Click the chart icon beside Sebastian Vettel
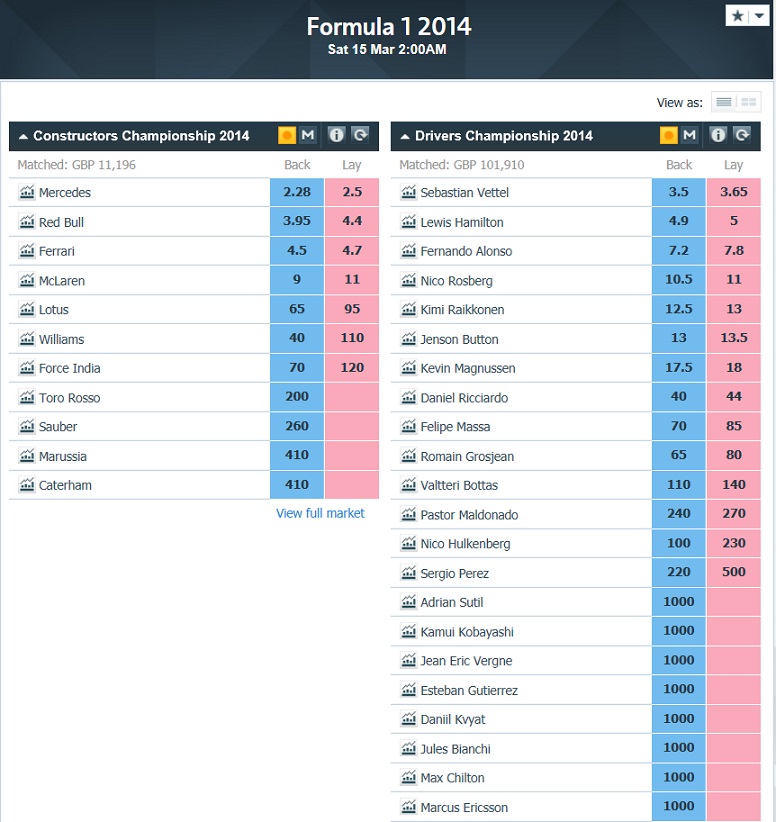The width and height of the screenshot is (776, 822). pos(408,193)
